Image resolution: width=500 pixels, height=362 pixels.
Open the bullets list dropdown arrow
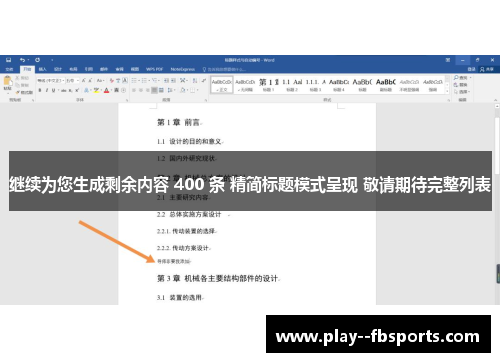(138, 81)
